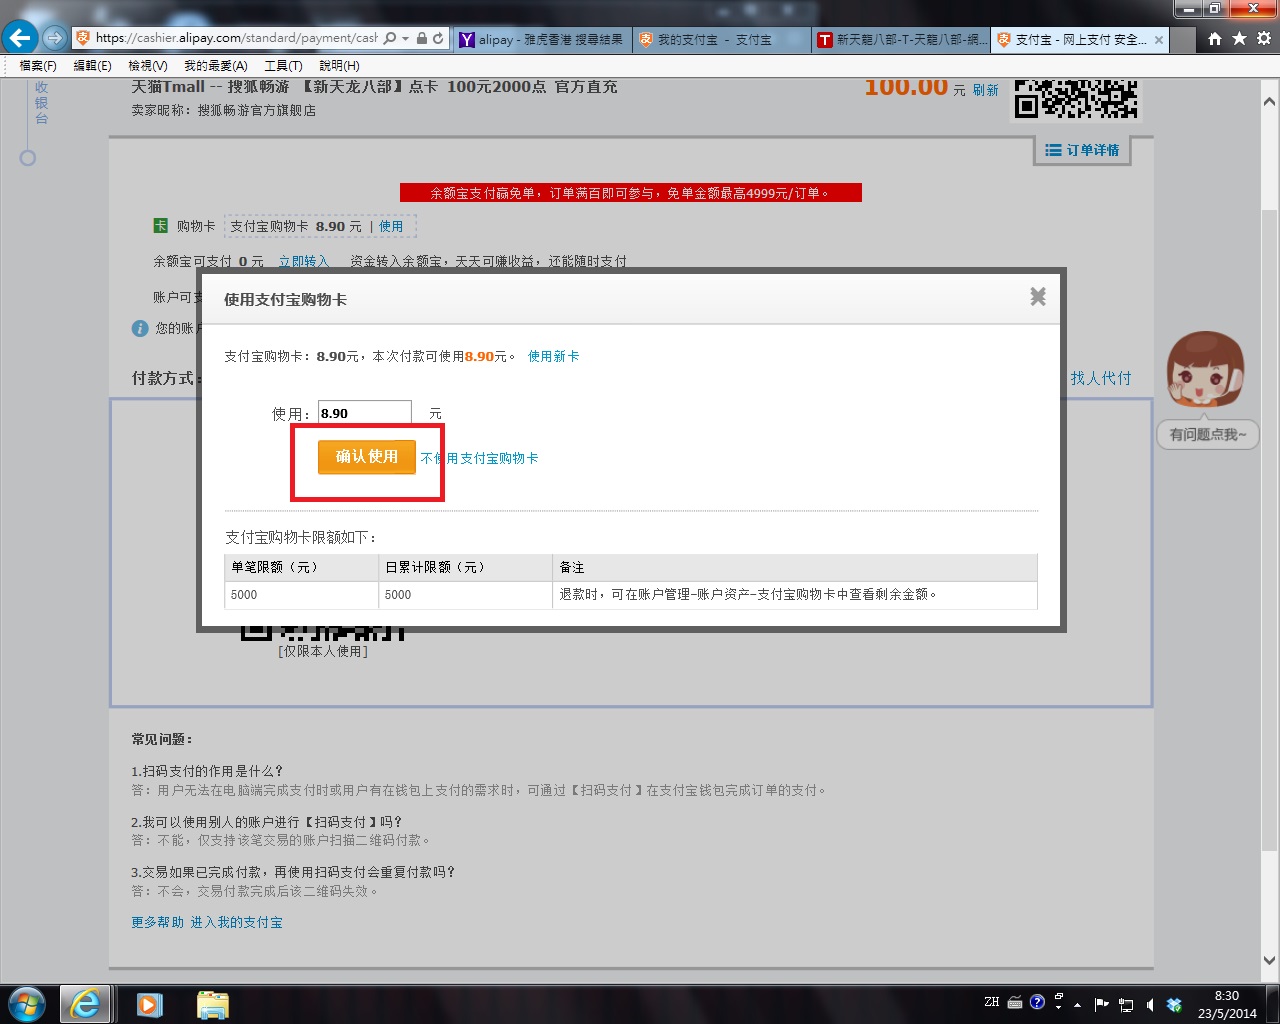Click FAQ question 2 about 别人的账户 scan payment
This screenshot has height=1024, width=1280.
point(267,822)
